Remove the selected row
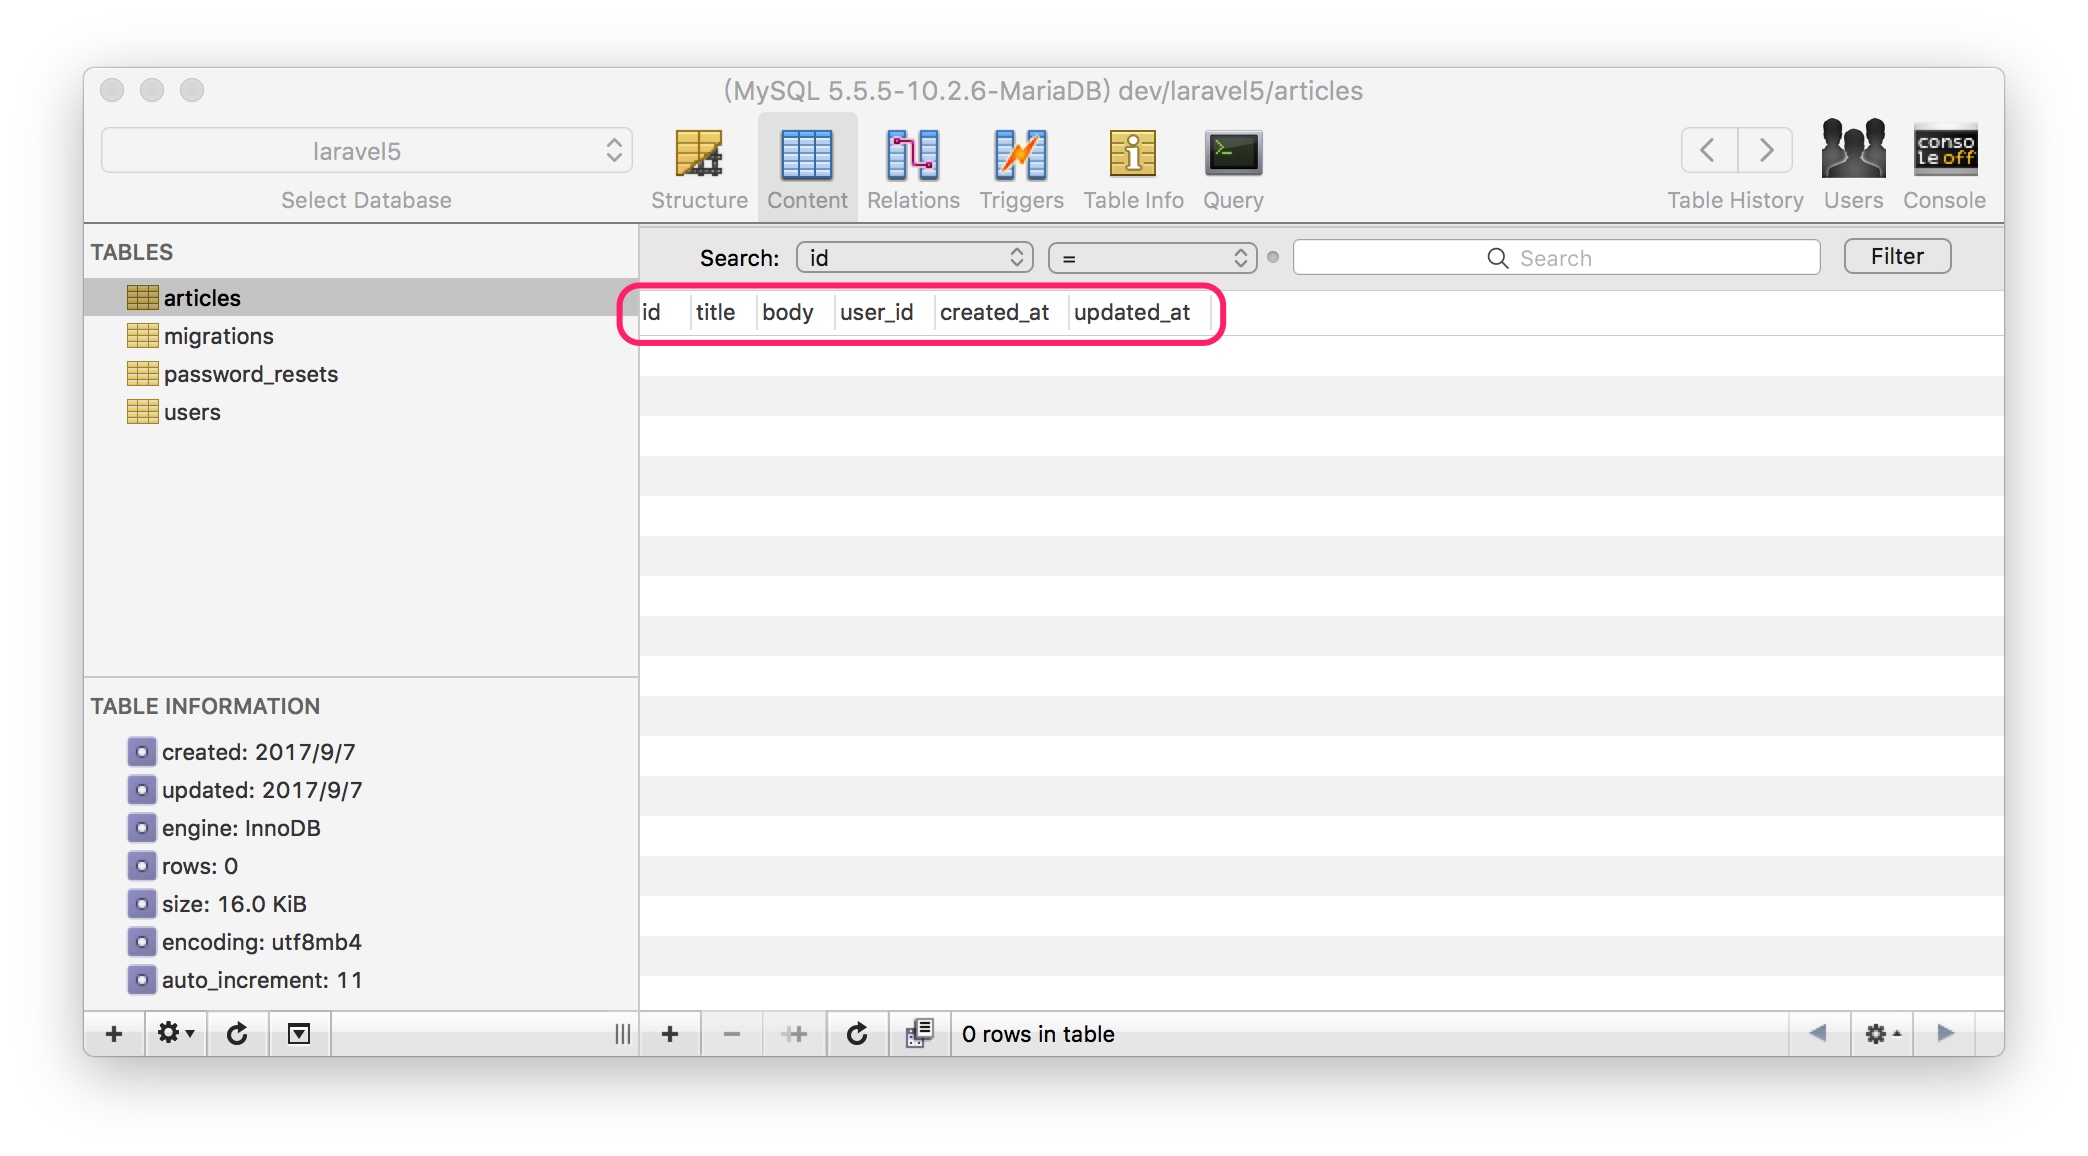Image resolution: width=2088 pixels, height=1156 pixels. [732, 1033]
